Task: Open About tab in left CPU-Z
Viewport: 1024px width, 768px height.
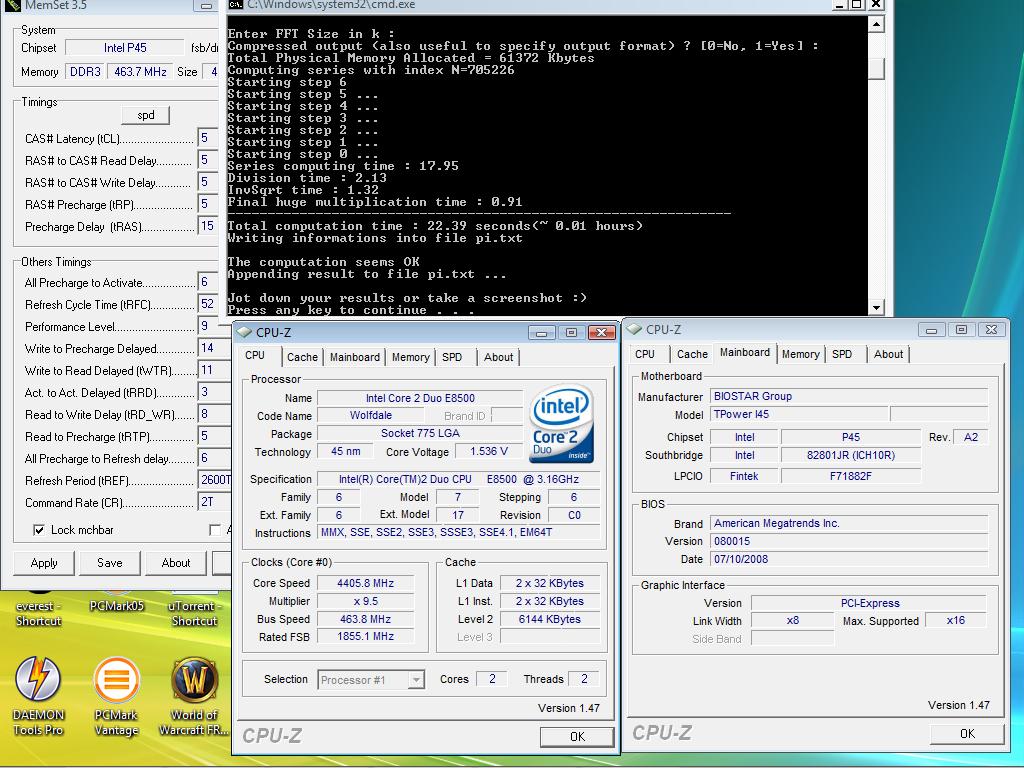Action: click(498, 357)
